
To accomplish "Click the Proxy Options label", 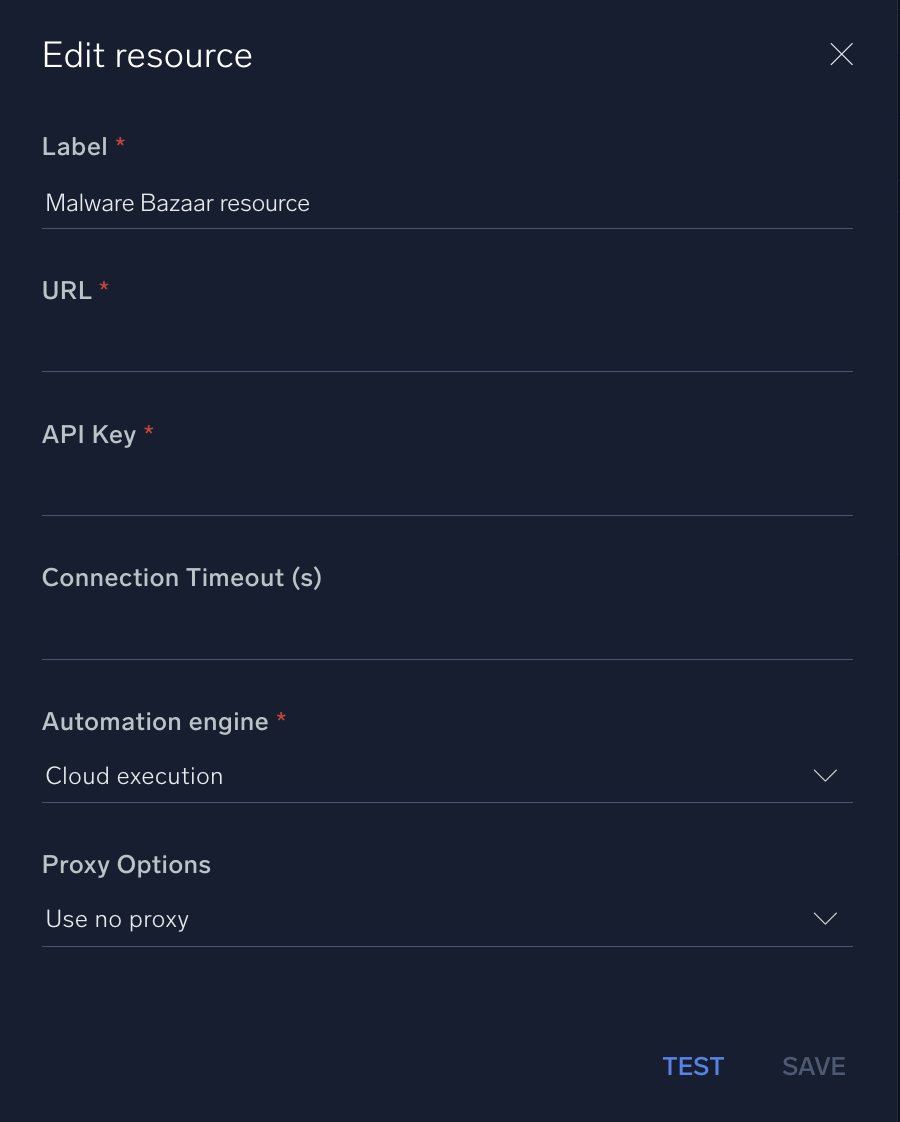I will (126, 864).
